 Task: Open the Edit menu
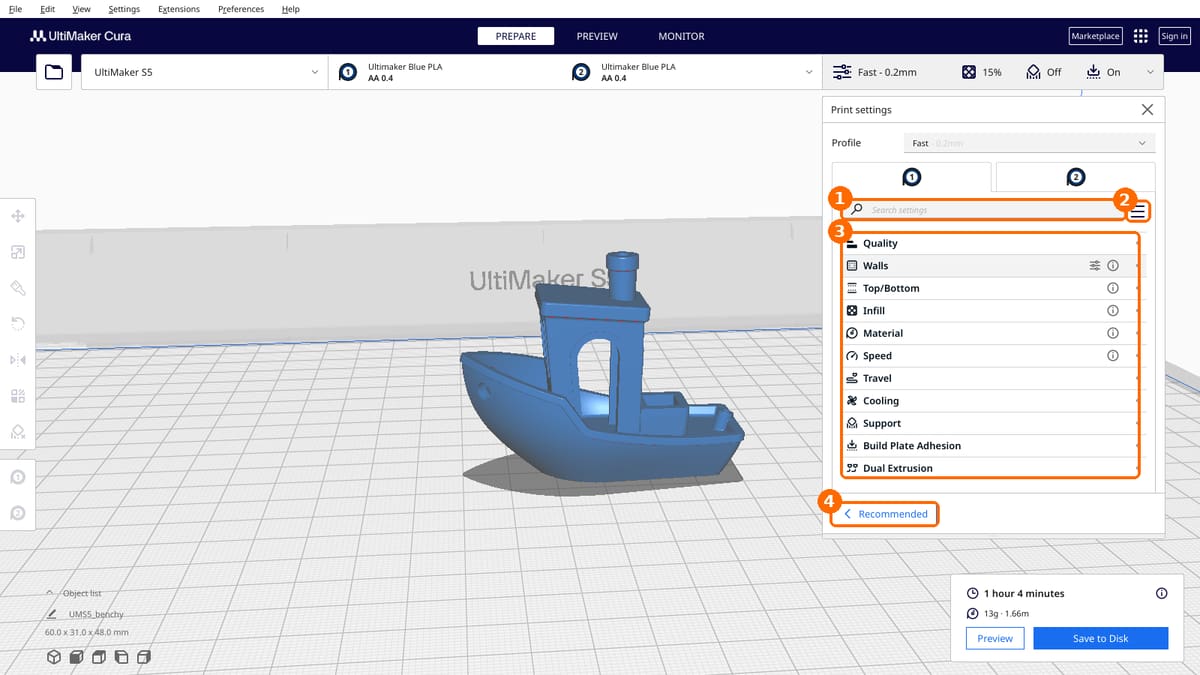pos(48,9)
